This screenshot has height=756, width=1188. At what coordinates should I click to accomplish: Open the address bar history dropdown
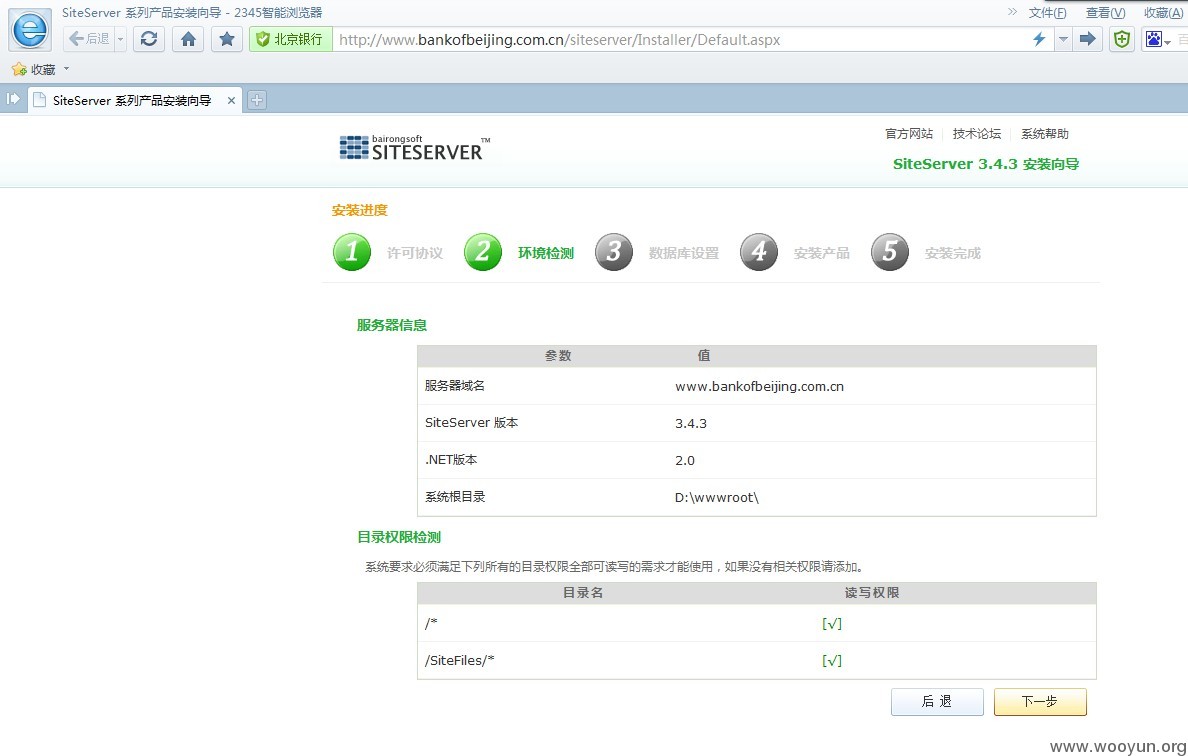click(1063, 39)
